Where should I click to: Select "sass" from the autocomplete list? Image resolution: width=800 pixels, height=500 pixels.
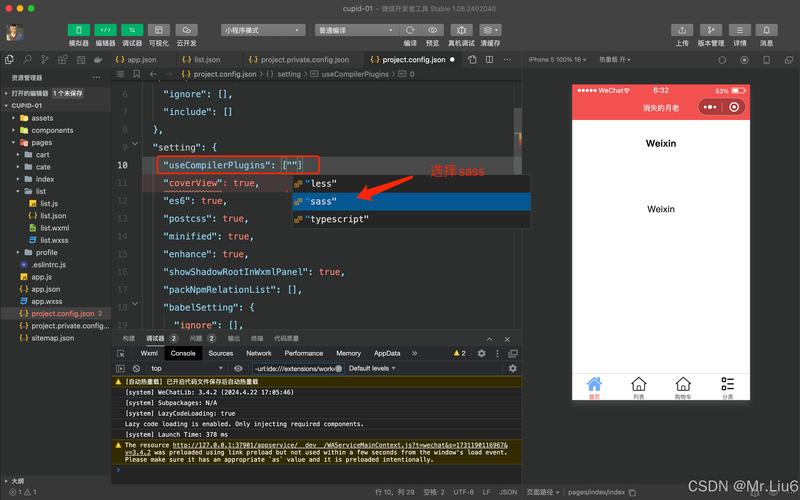(323, 201)
